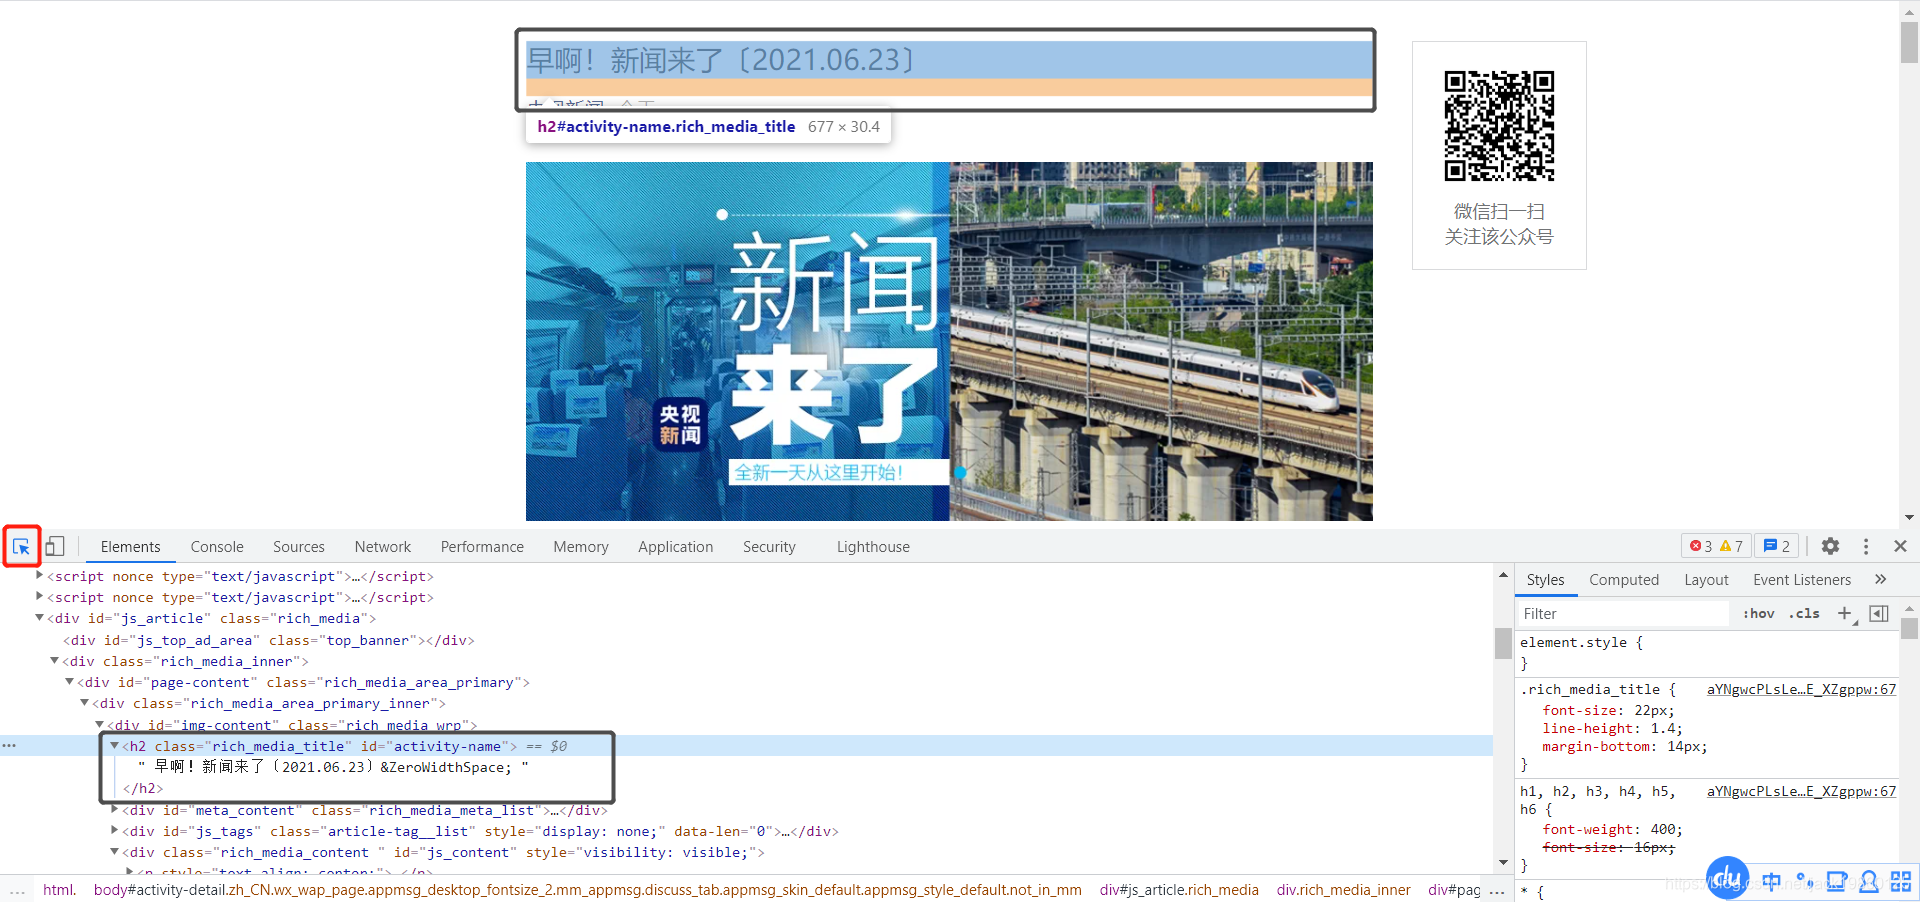
Task: Select the Elements tab
Action: 130,547
